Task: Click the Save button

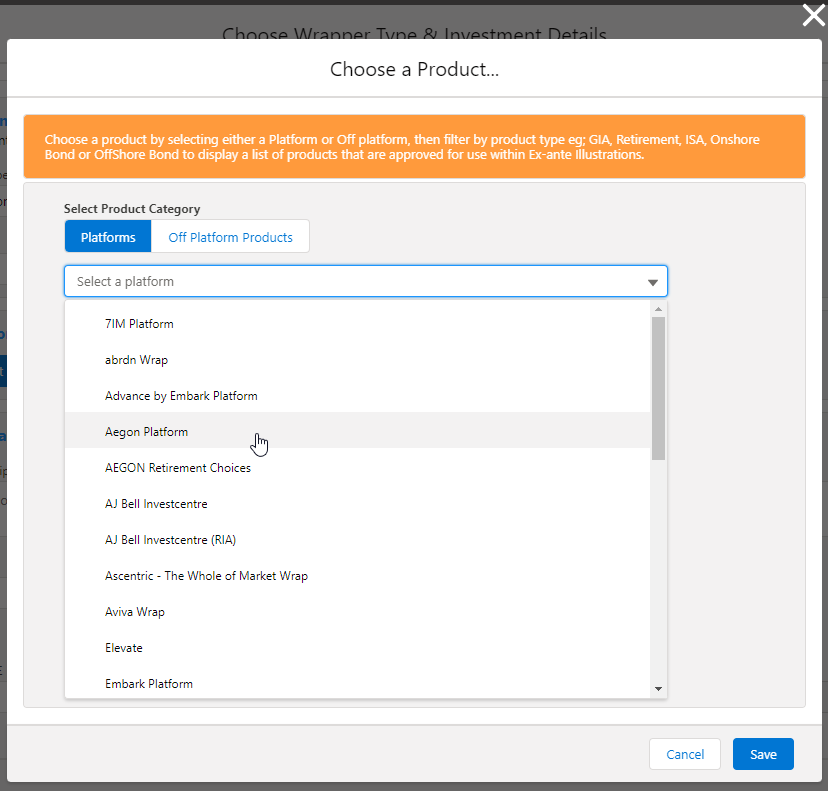Action: 763,754
